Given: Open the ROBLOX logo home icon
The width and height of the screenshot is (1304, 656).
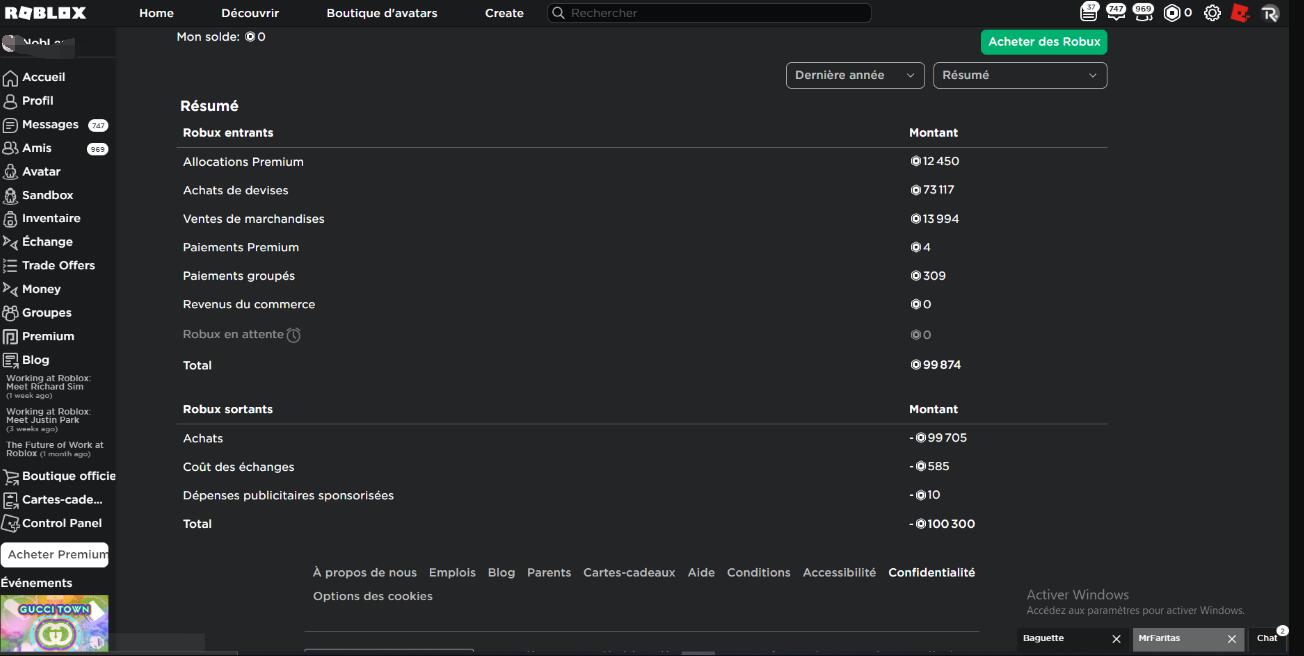Looking at the screenshot, I should [x=46, y=13].
